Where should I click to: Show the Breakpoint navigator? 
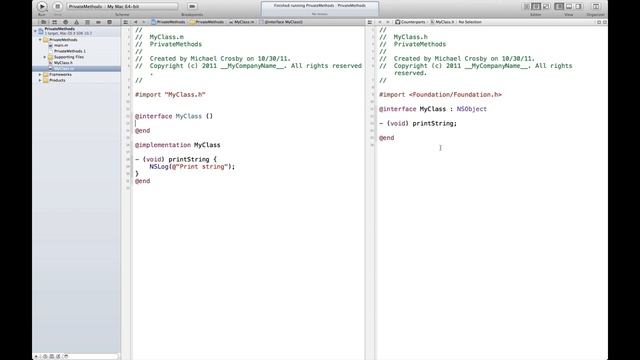pyautogui.click(x=98, y=22)
